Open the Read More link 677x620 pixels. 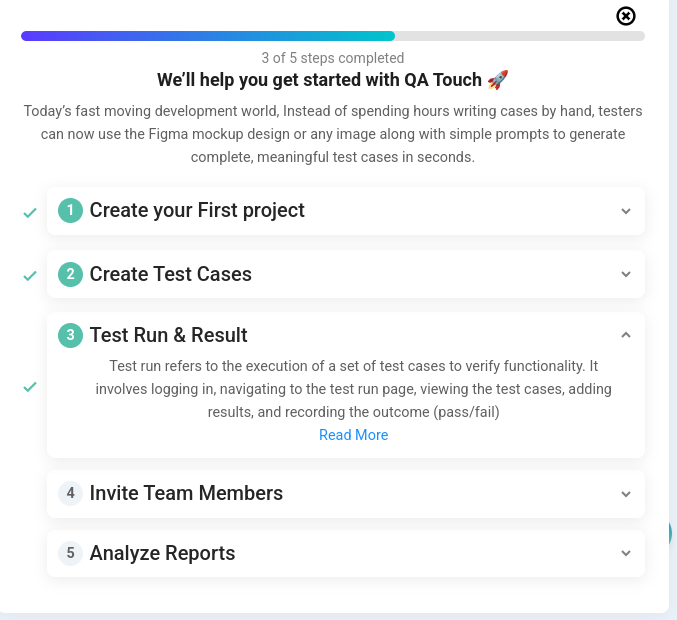(353, 435)
